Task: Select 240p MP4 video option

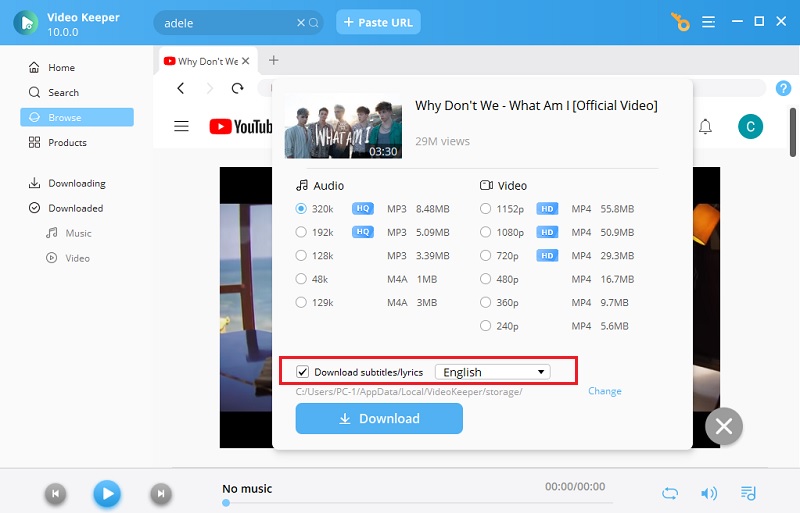Action: pyautogui.click(x=485, y=326)
